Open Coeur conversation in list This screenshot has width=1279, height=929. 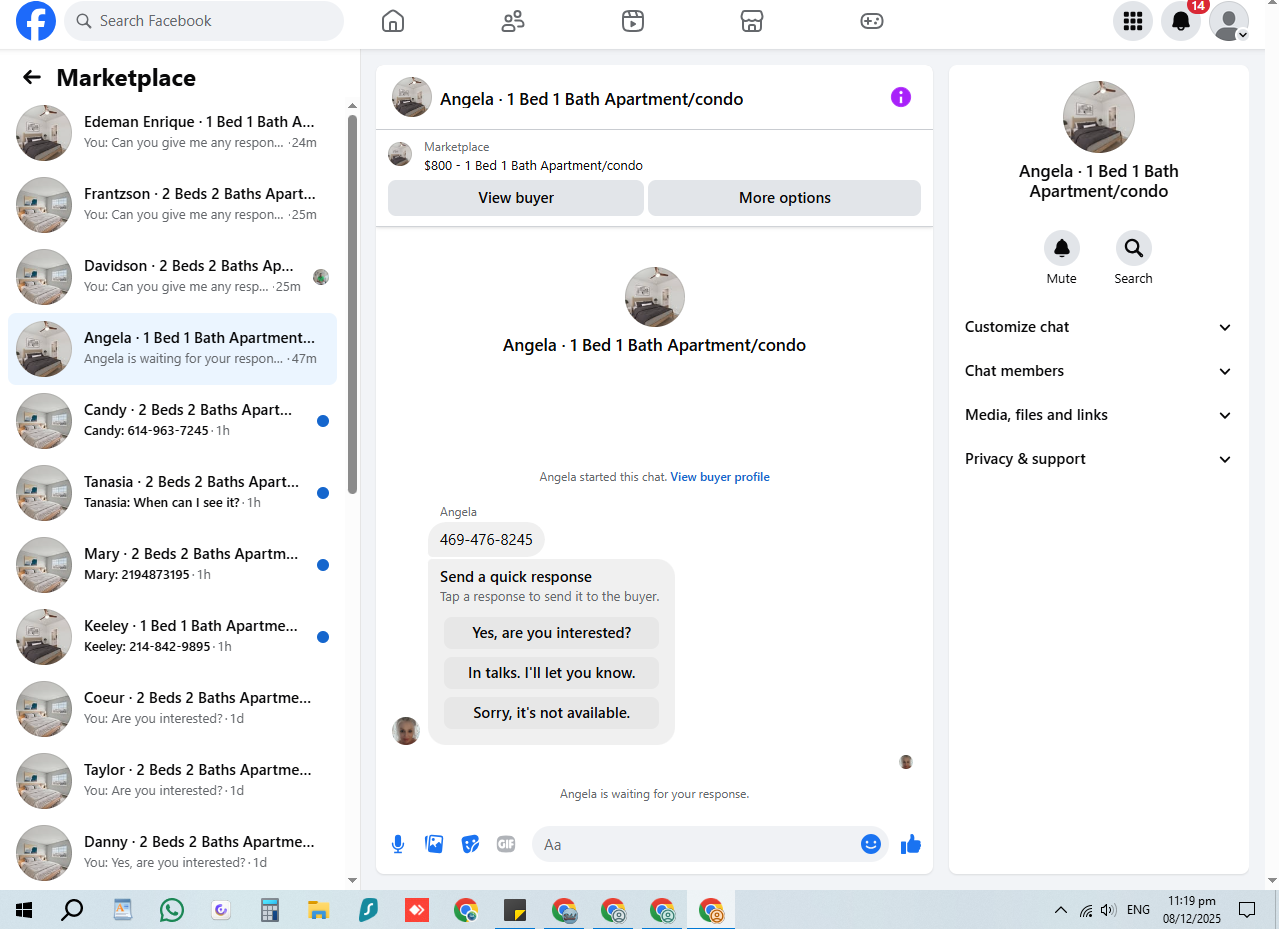pos(172,708)
